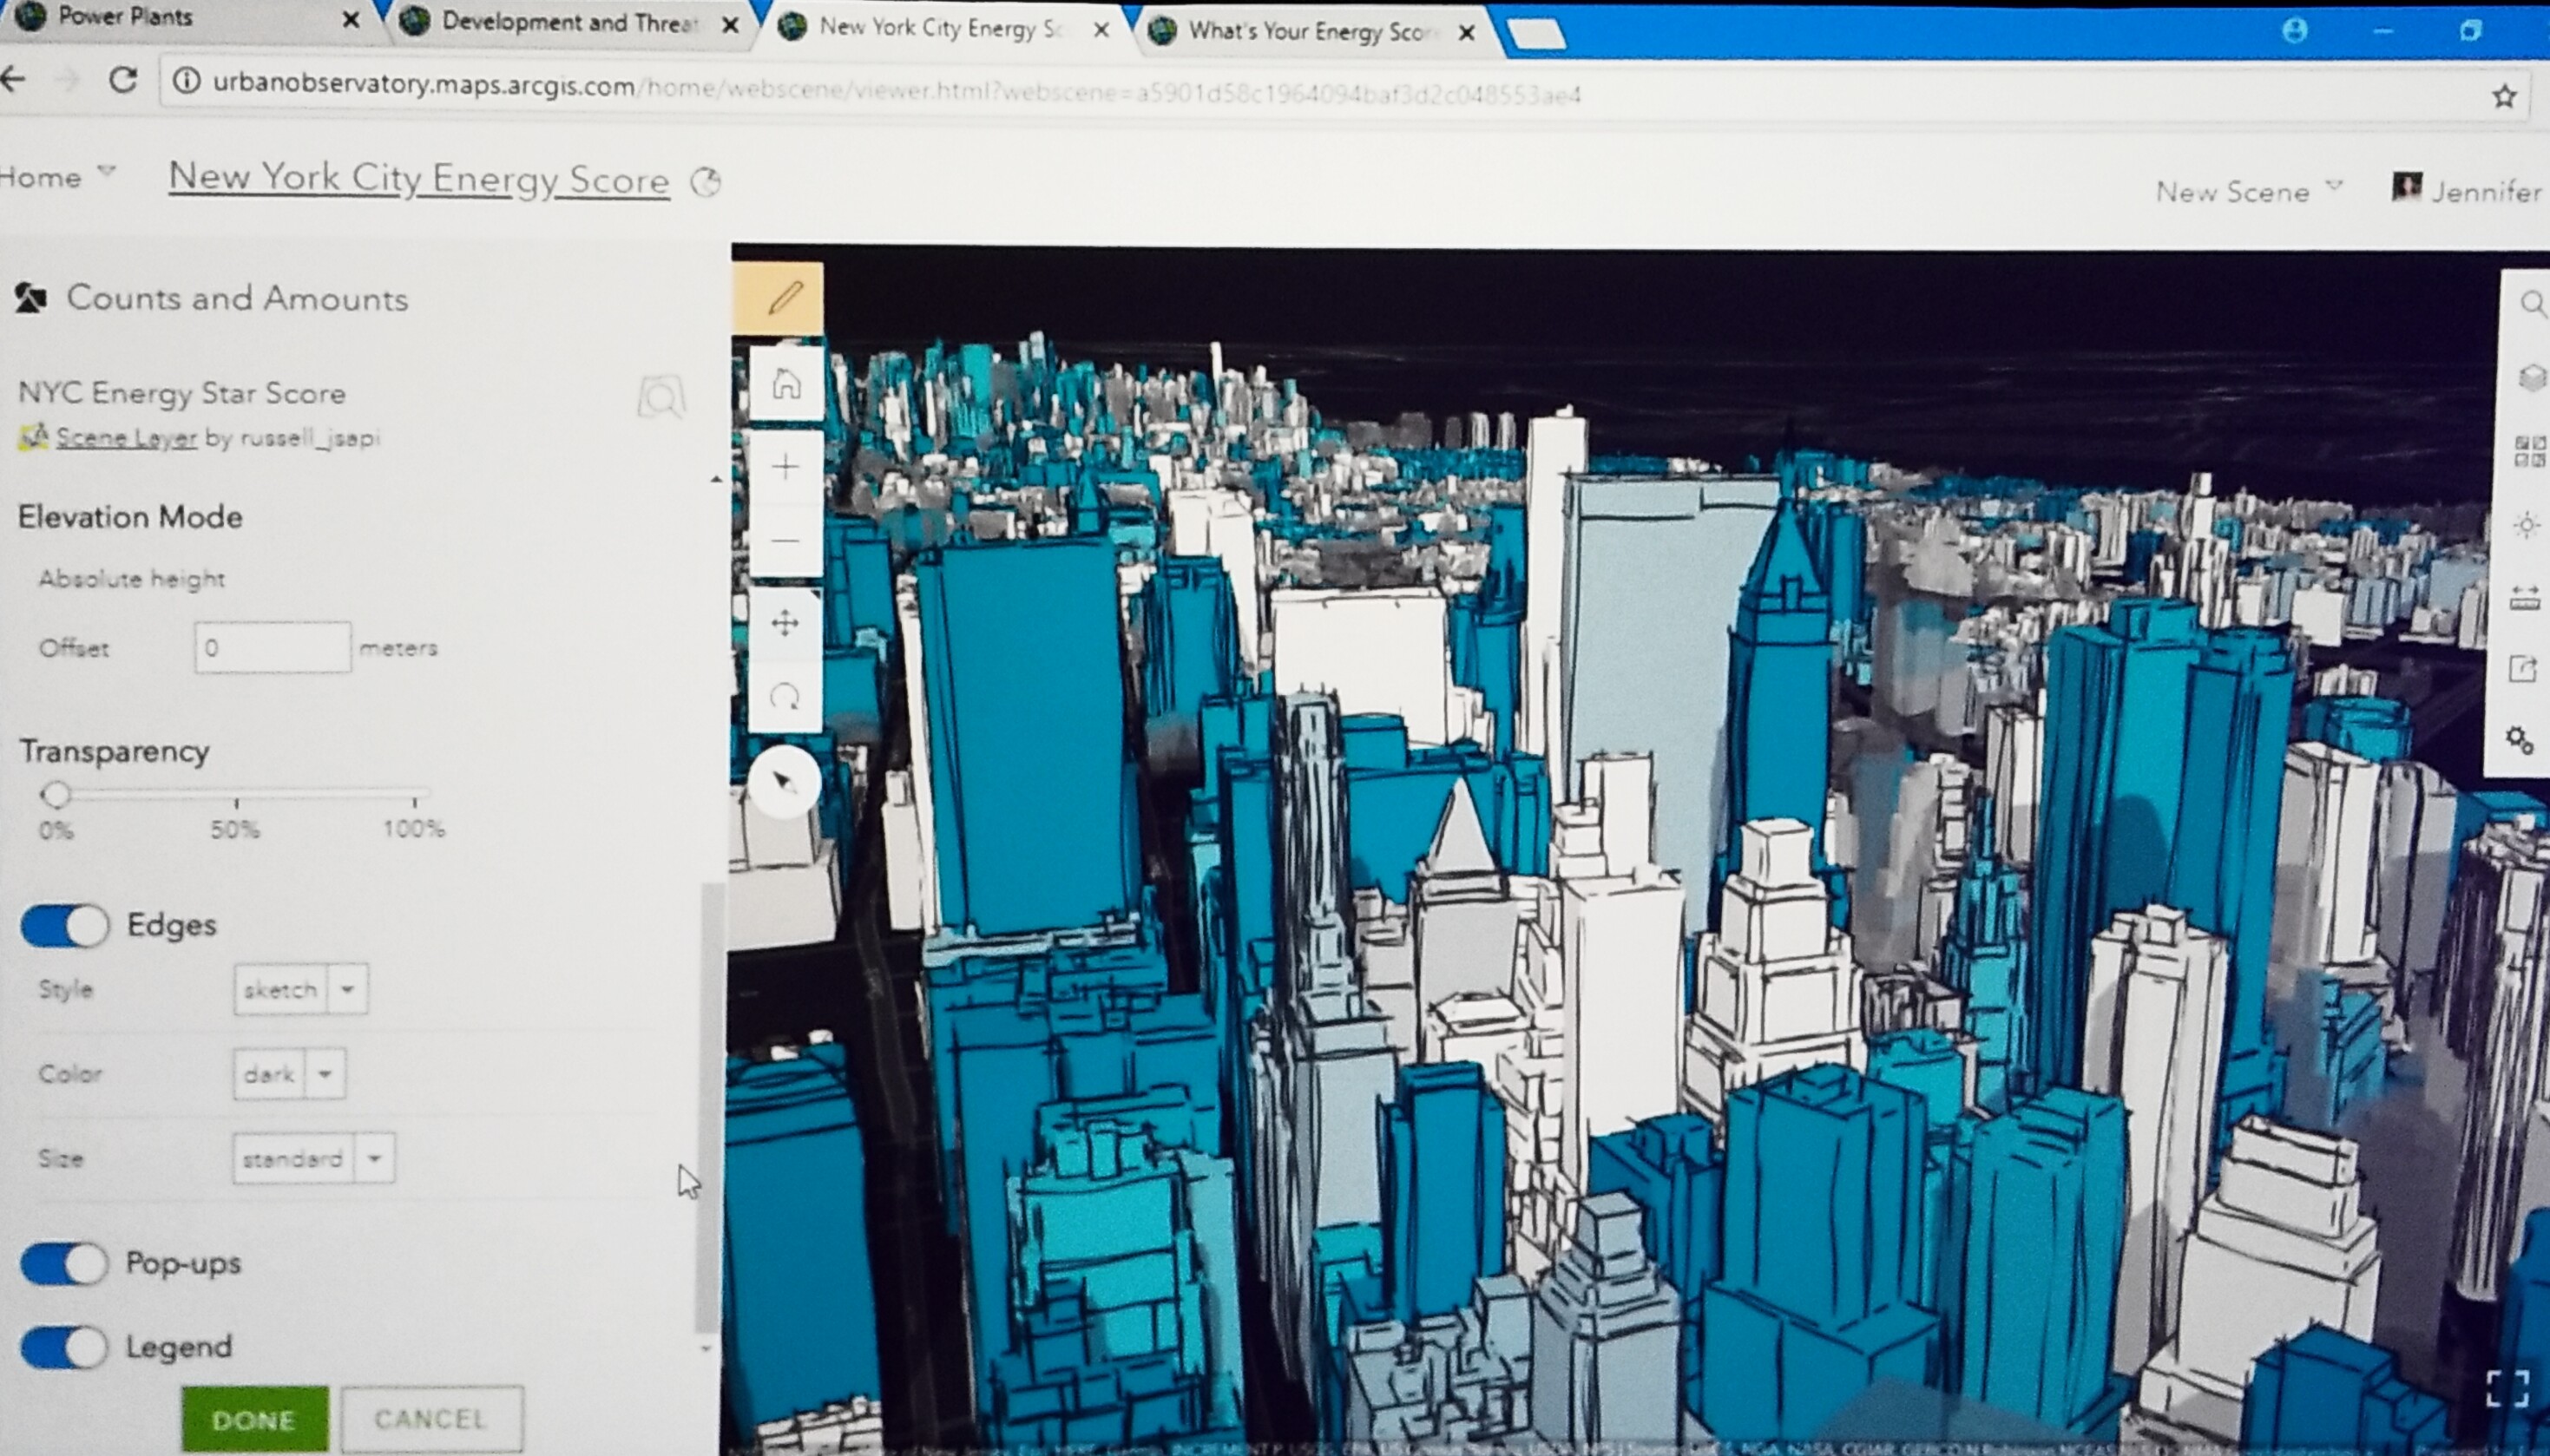2550x1456 pixels.
Task: Click the CANCEL button
Action: click(x=431, y=1419)
